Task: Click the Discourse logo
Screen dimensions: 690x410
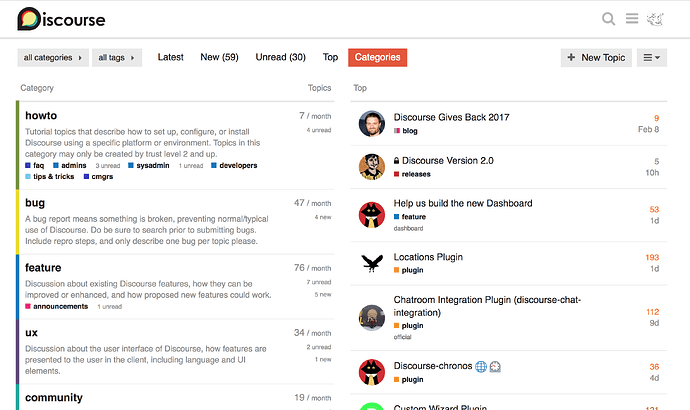Action: [61, 19]
